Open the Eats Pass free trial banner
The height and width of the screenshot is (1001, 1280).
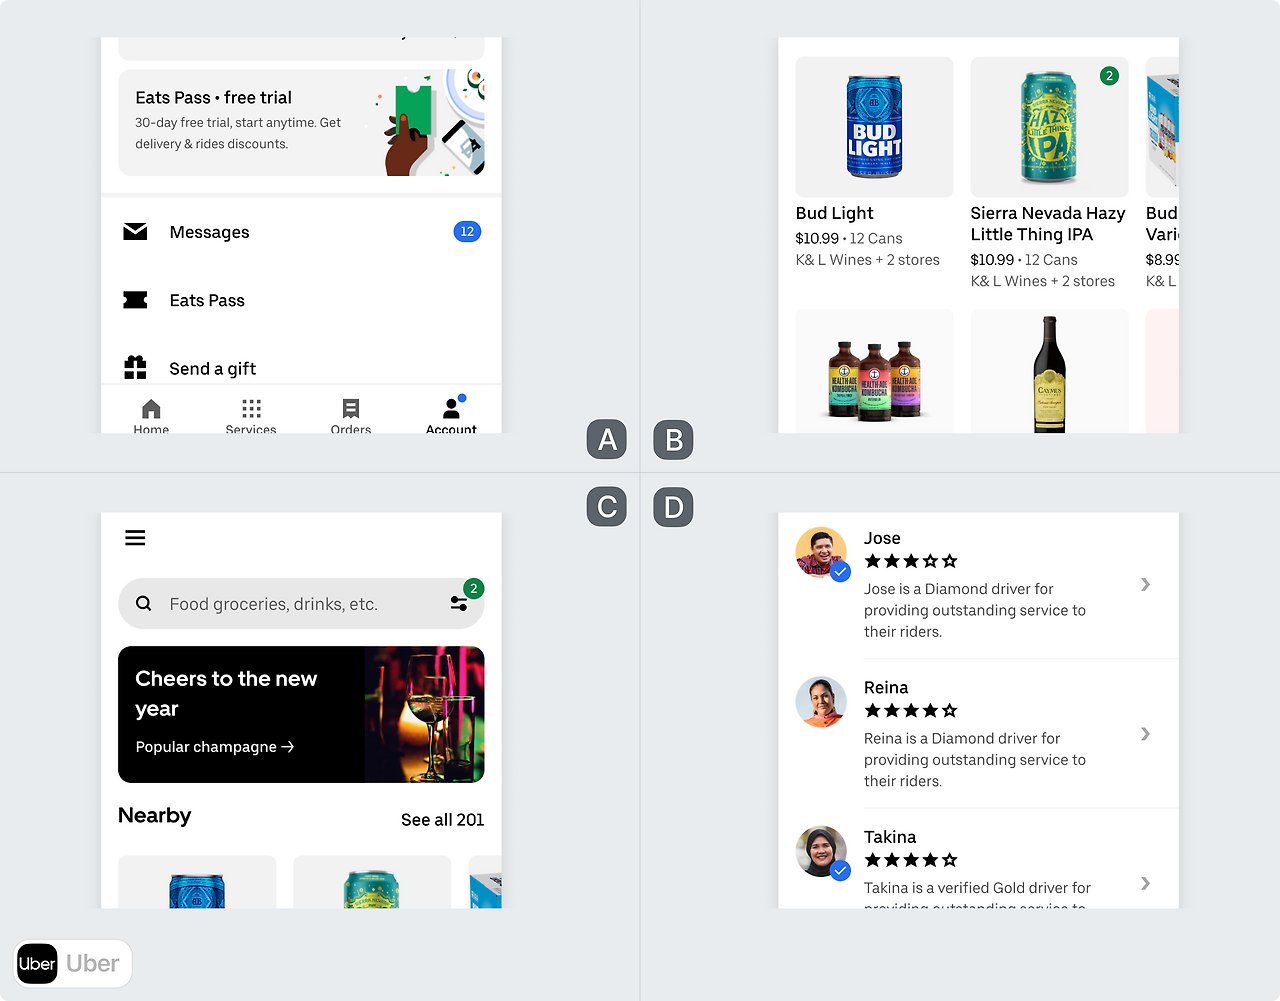[x=301, y=123]
